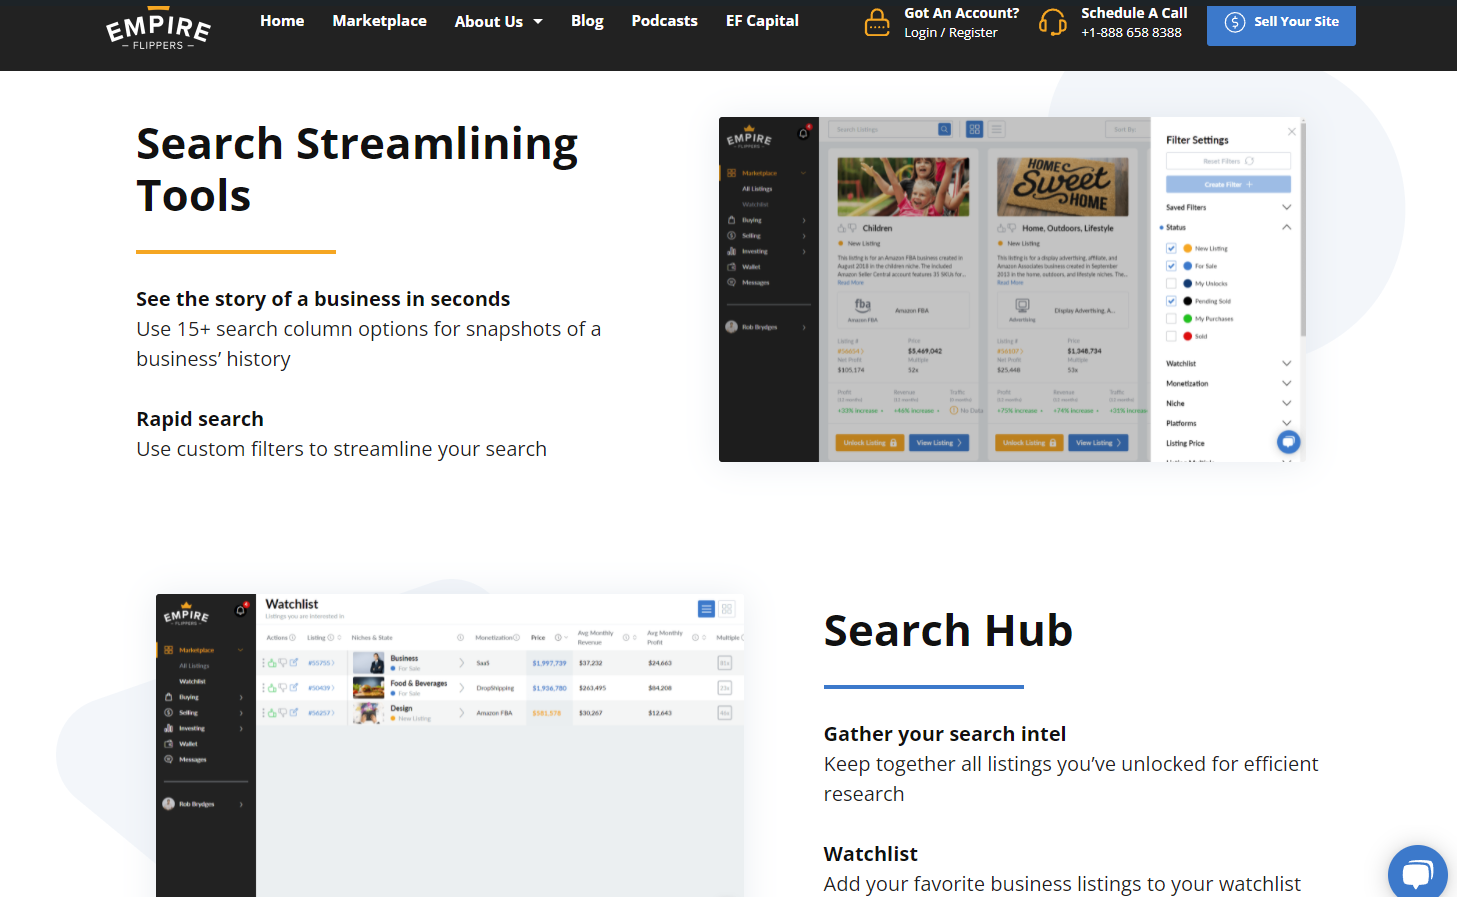Close the Filter Settings panel with the X

pos(1291,132)
